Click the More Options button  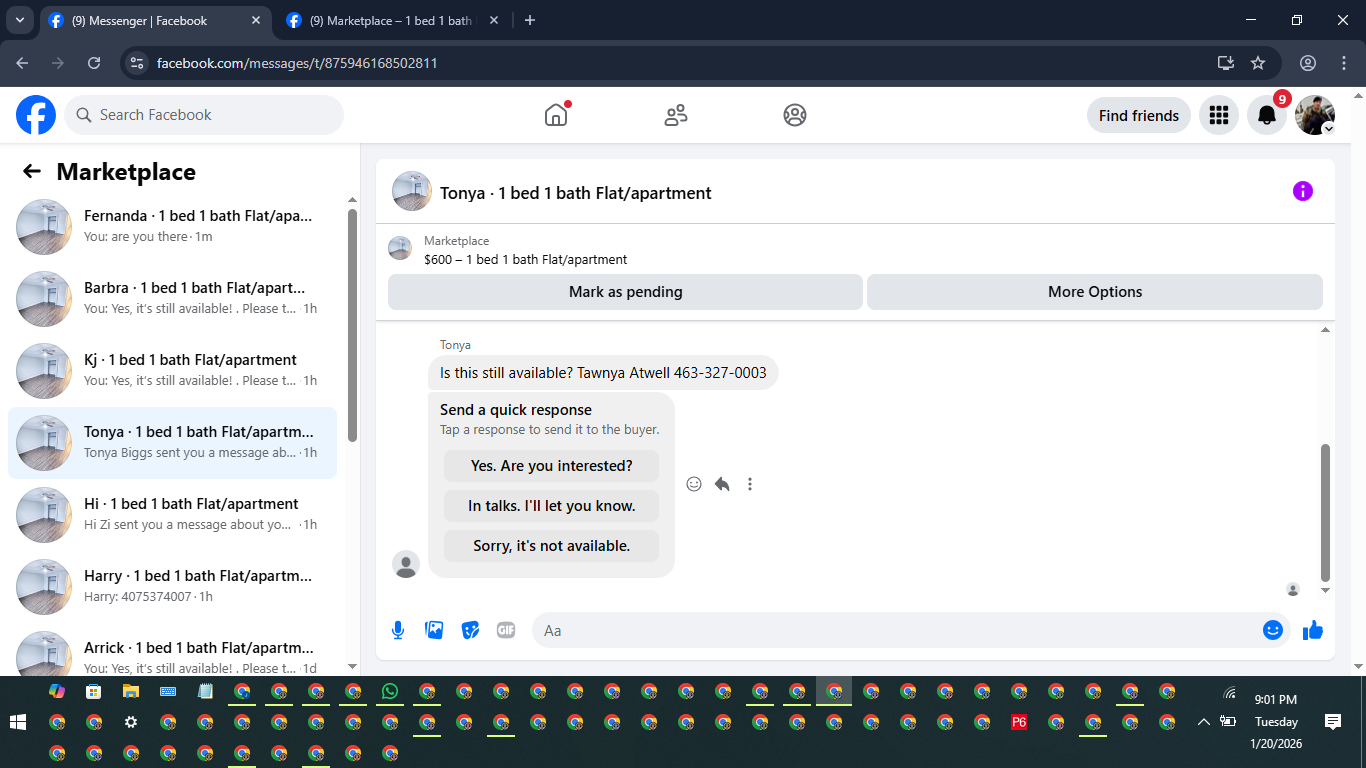(1095, 292)
